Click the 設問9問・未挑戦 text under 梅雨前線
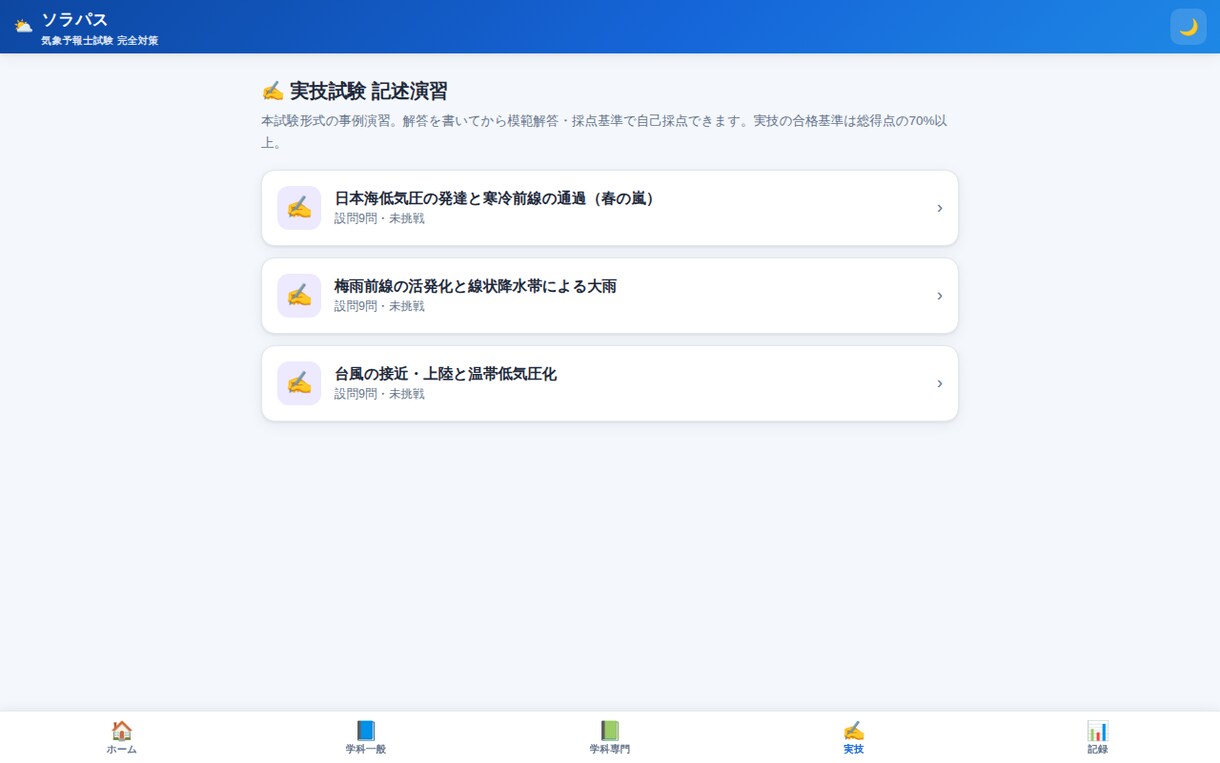 pos(379,306)
